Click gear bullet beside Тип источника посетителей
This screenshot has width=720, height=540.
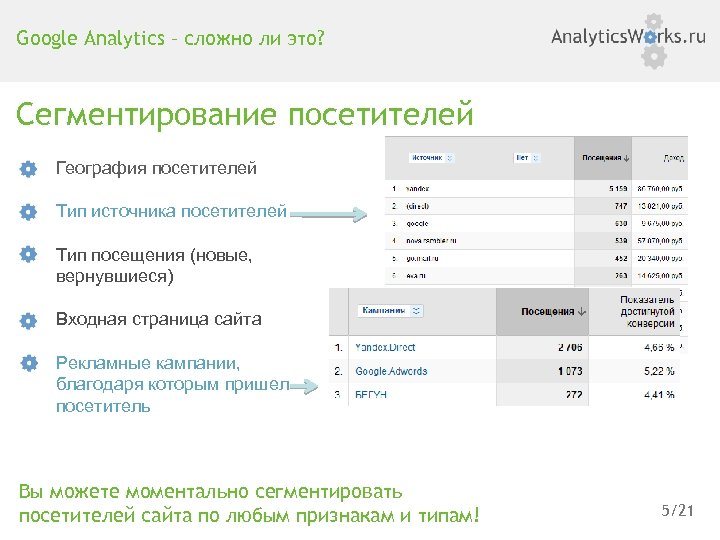pyautogui.click(x=28, y=212)
